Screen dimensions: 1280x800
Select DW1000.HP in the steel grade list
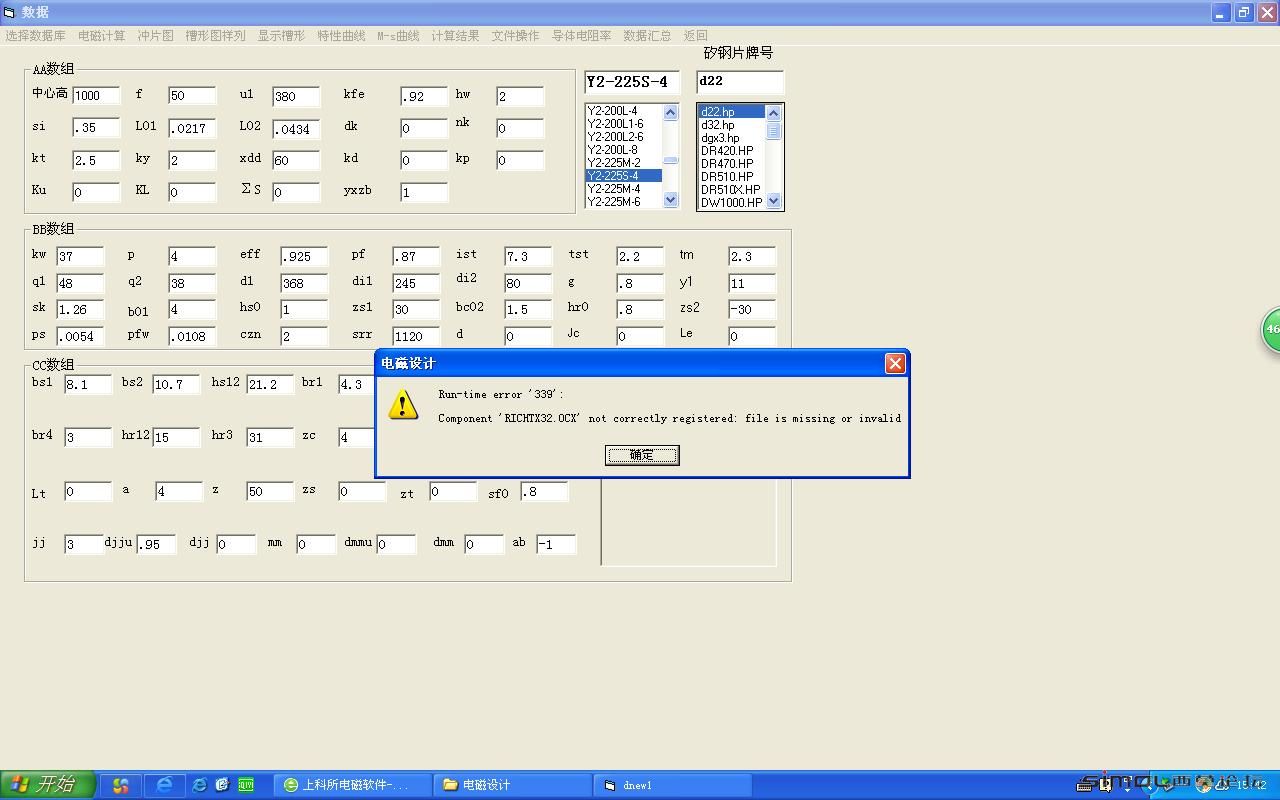pyautogui.click(x=731, y=203)
